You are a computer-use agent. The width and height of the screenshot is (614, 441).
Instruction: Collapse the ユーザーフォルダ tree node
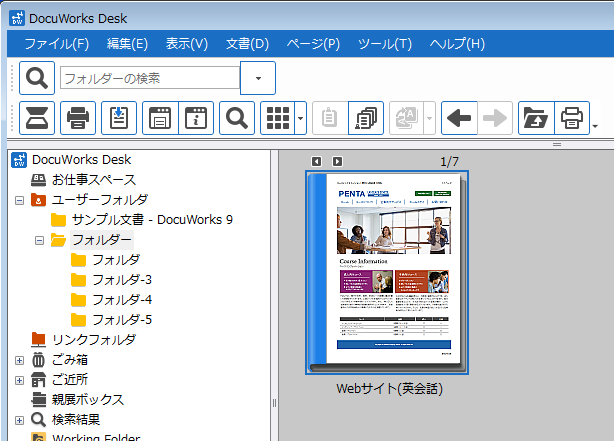point(20,200)
